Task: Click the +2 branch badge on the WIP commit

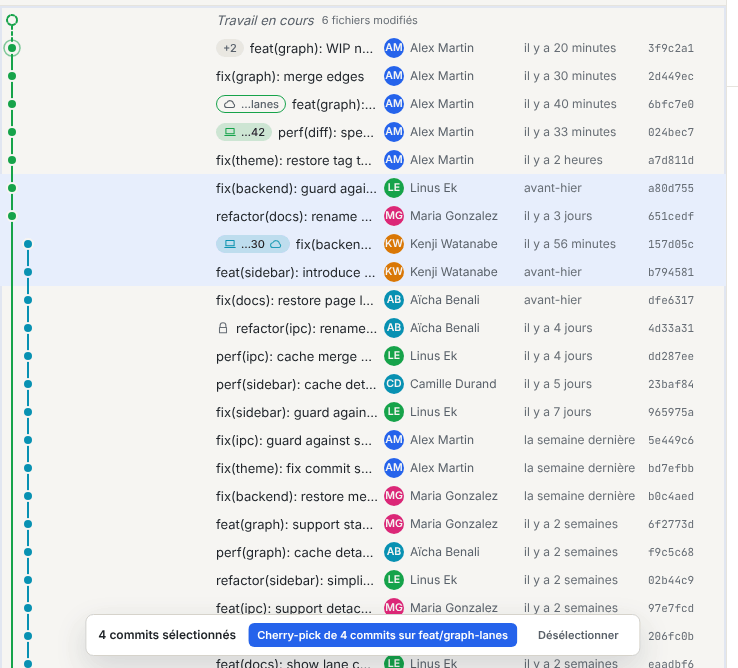Action: point(230,48)
